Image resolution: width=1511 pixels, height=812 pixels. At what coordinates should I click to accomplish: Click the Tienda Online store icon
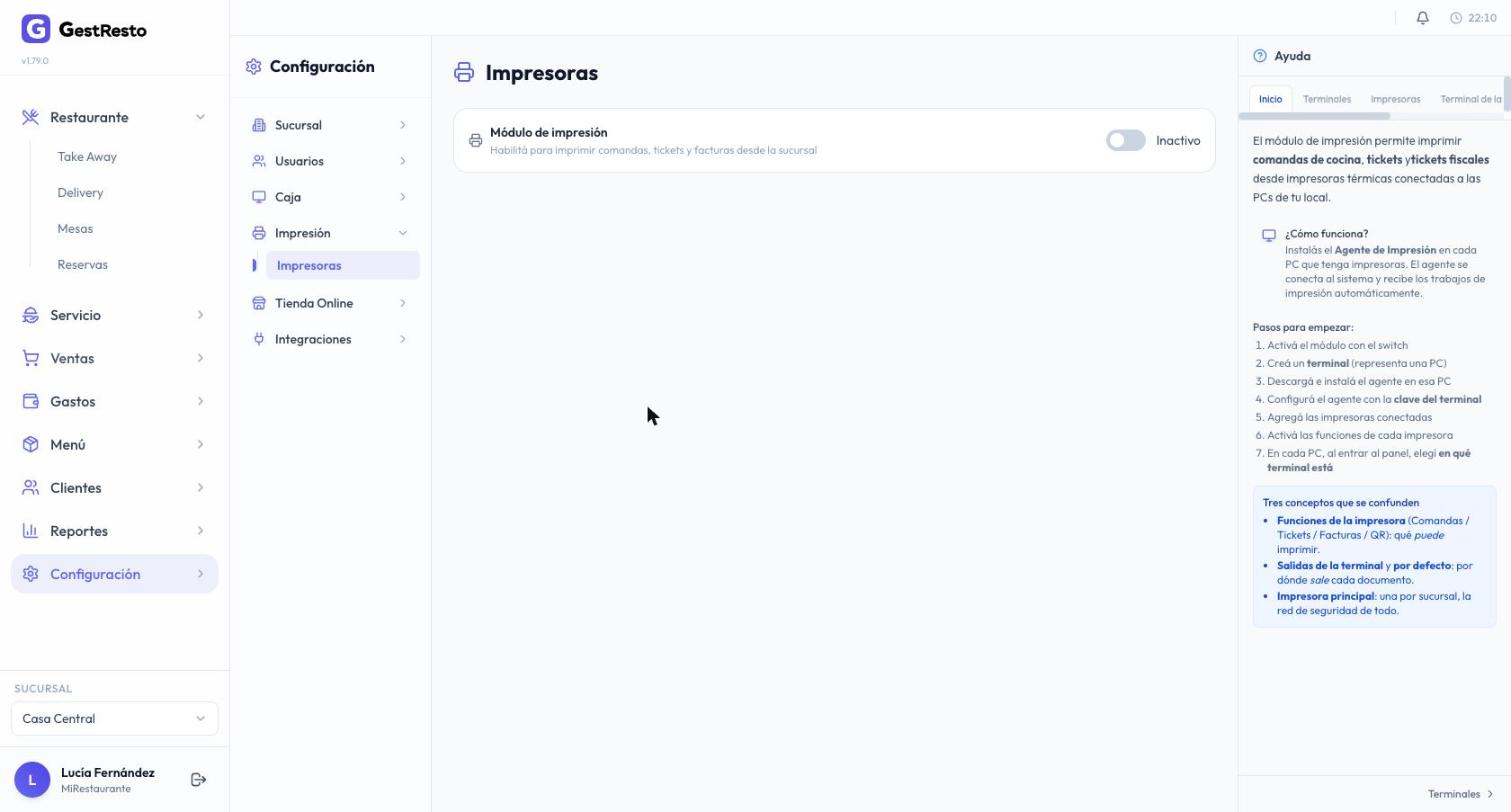pos(259,303)
